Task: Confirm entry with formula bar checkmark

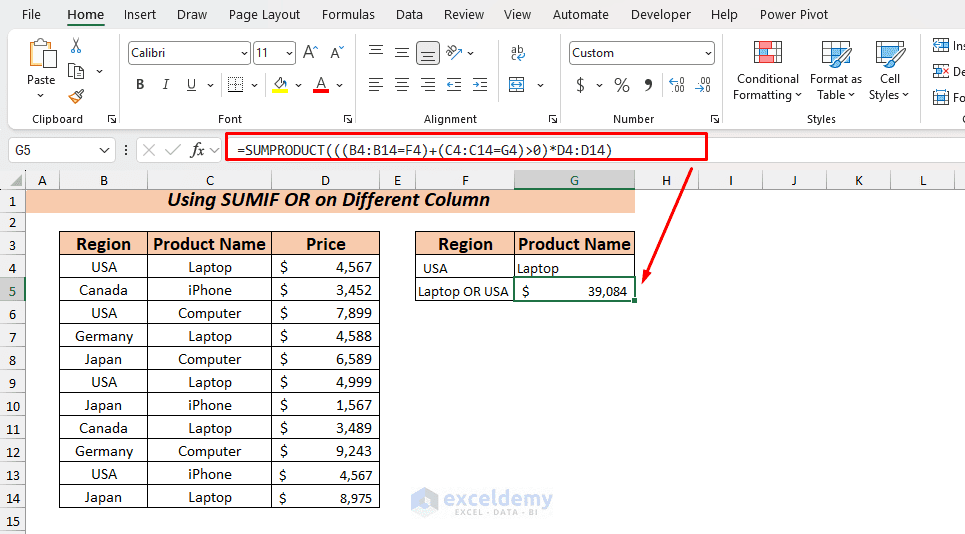Action: [x=173, y=150]
